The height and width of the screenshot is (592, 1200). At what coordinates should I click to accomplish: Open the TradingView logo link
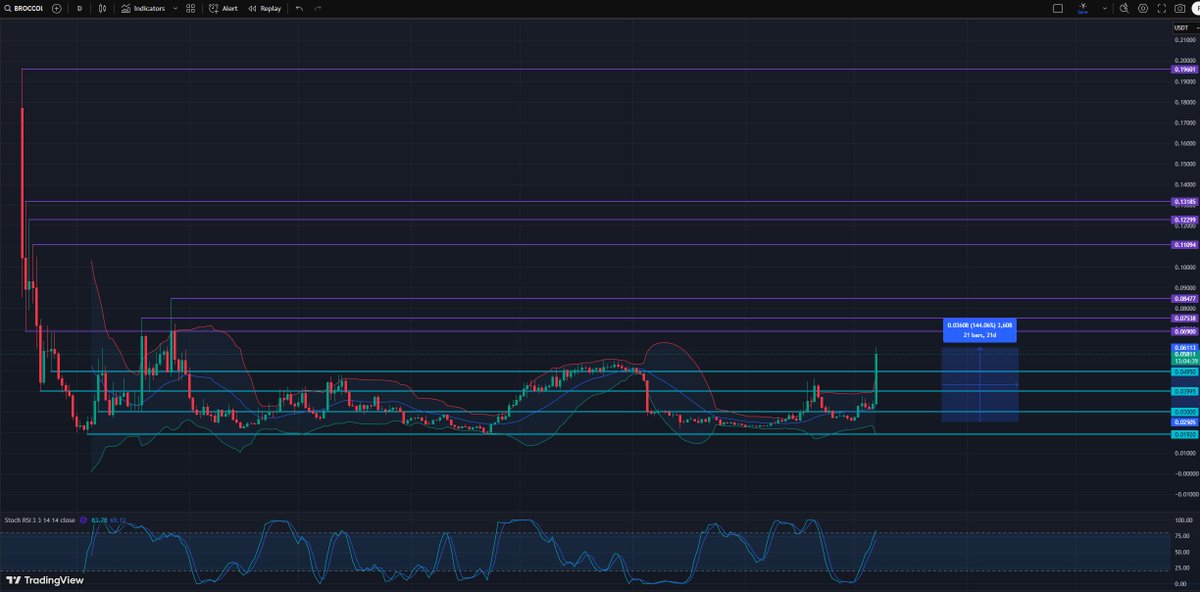coord(44,580)
